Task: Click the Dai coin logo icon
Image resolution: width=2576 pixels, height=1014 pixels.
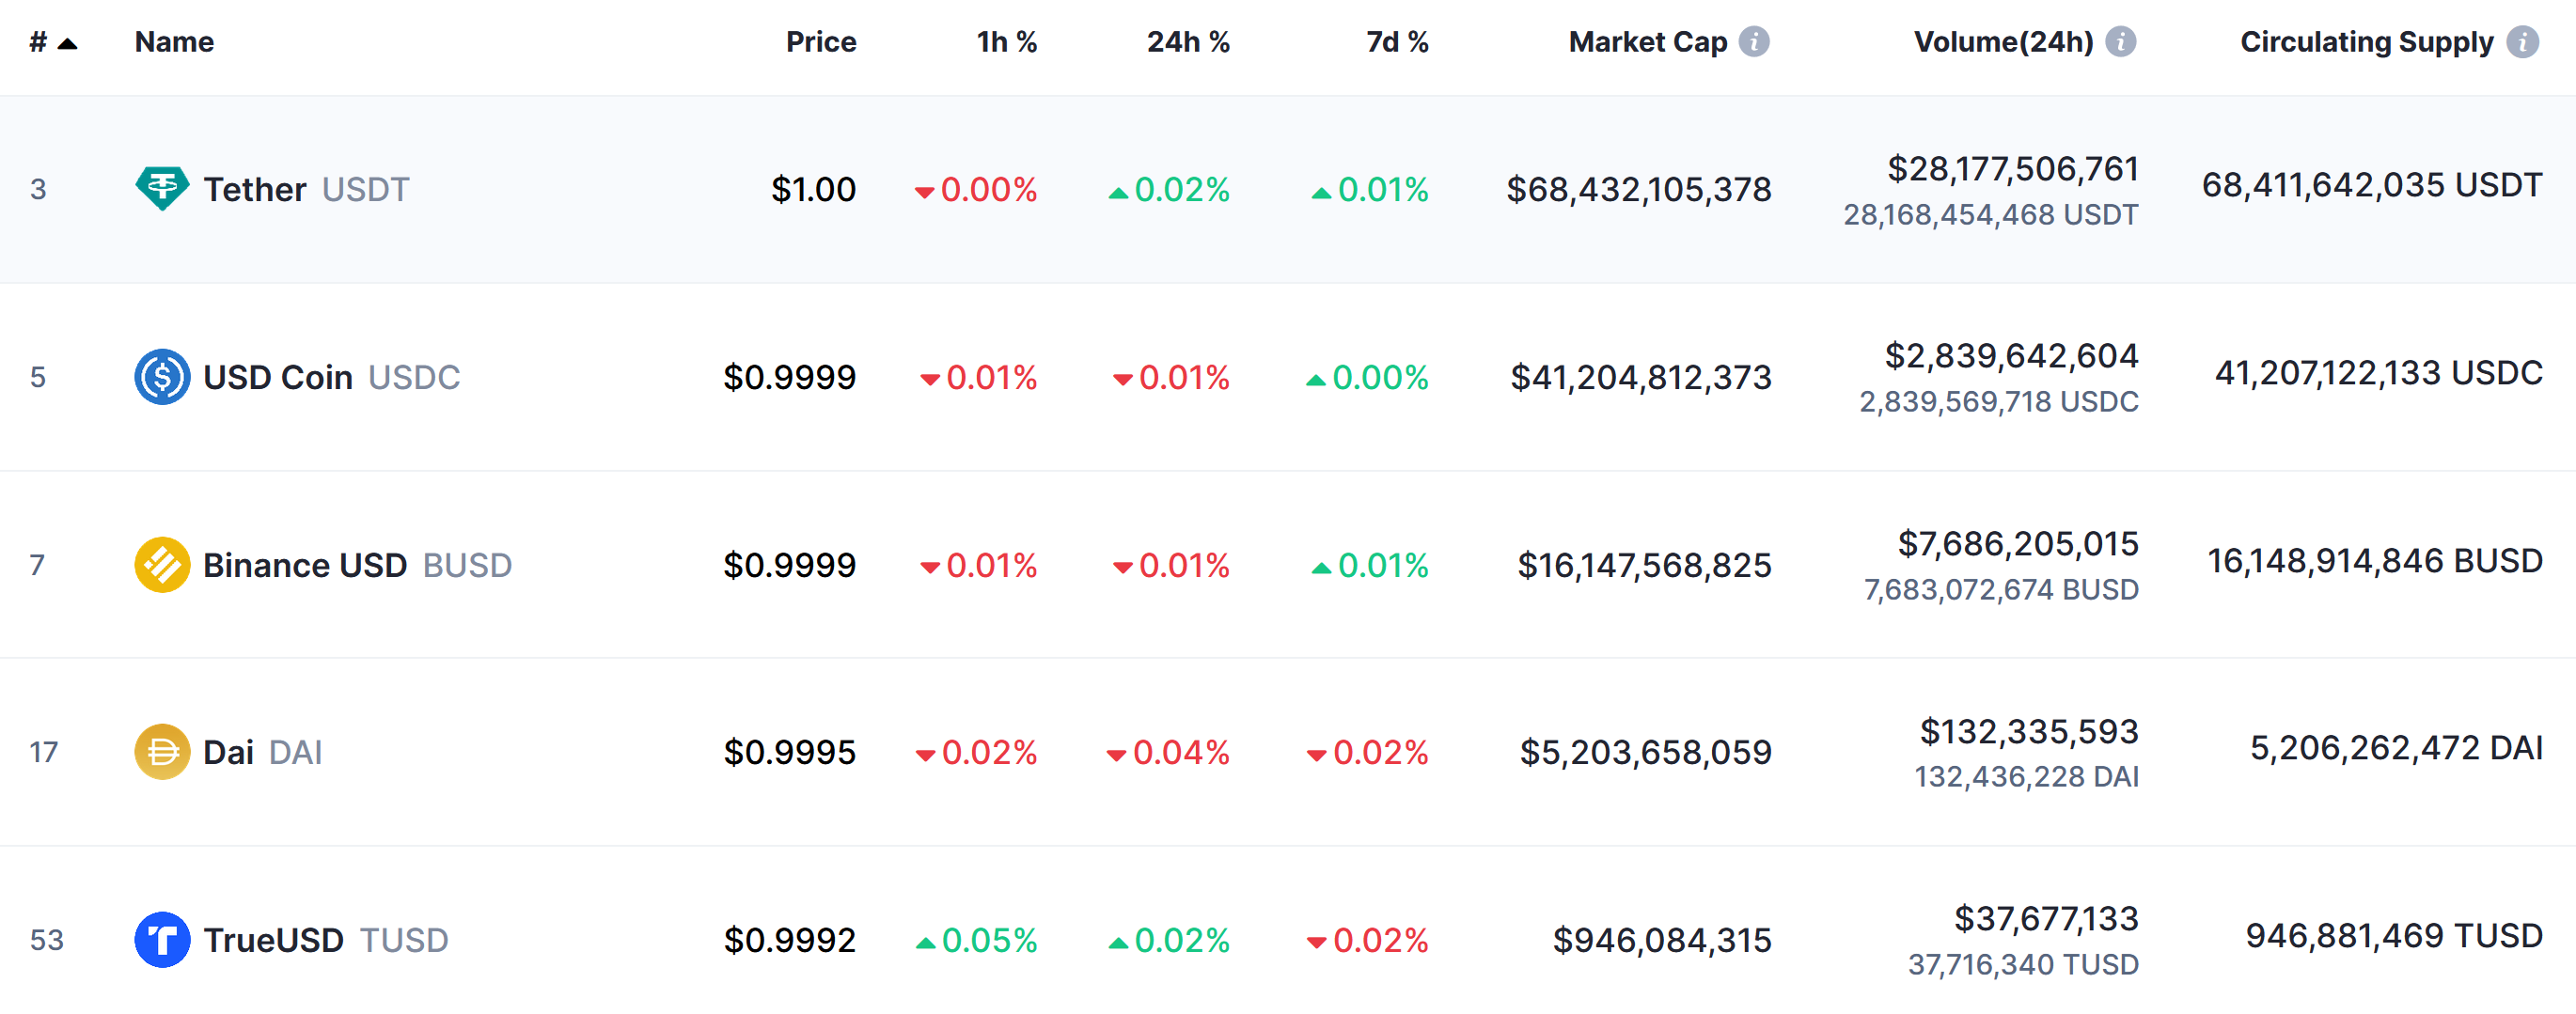Action: click(x=162, y=751)
